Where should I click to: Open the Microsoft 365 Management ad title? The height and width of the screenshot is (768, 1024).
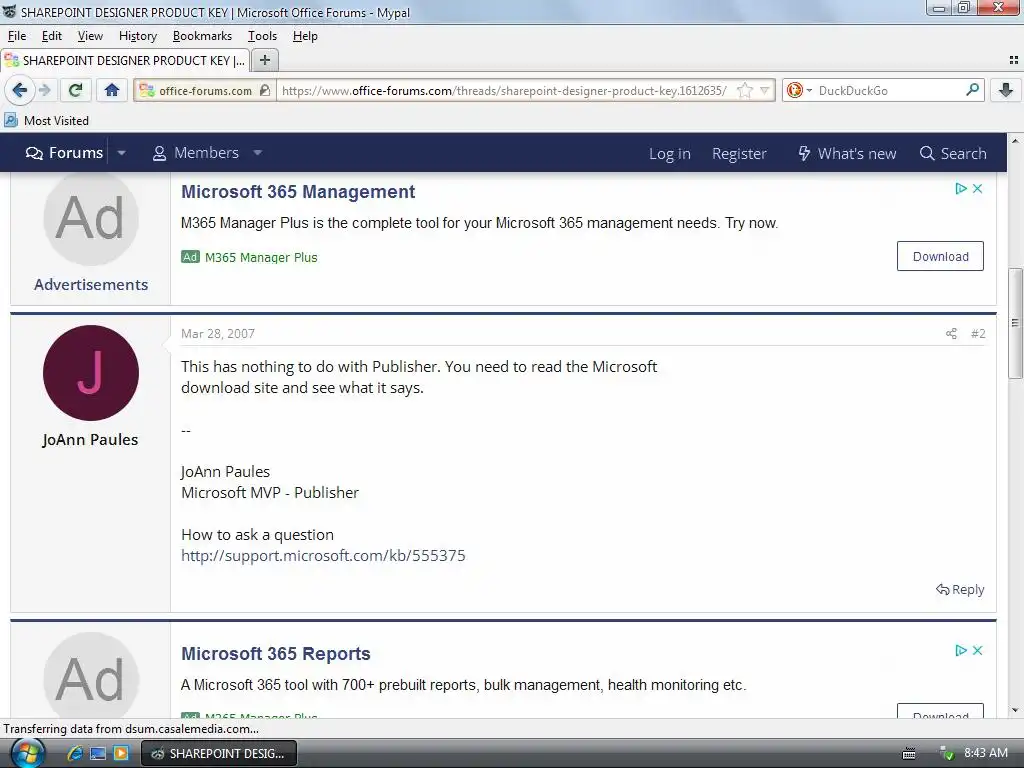pos(298,192)
